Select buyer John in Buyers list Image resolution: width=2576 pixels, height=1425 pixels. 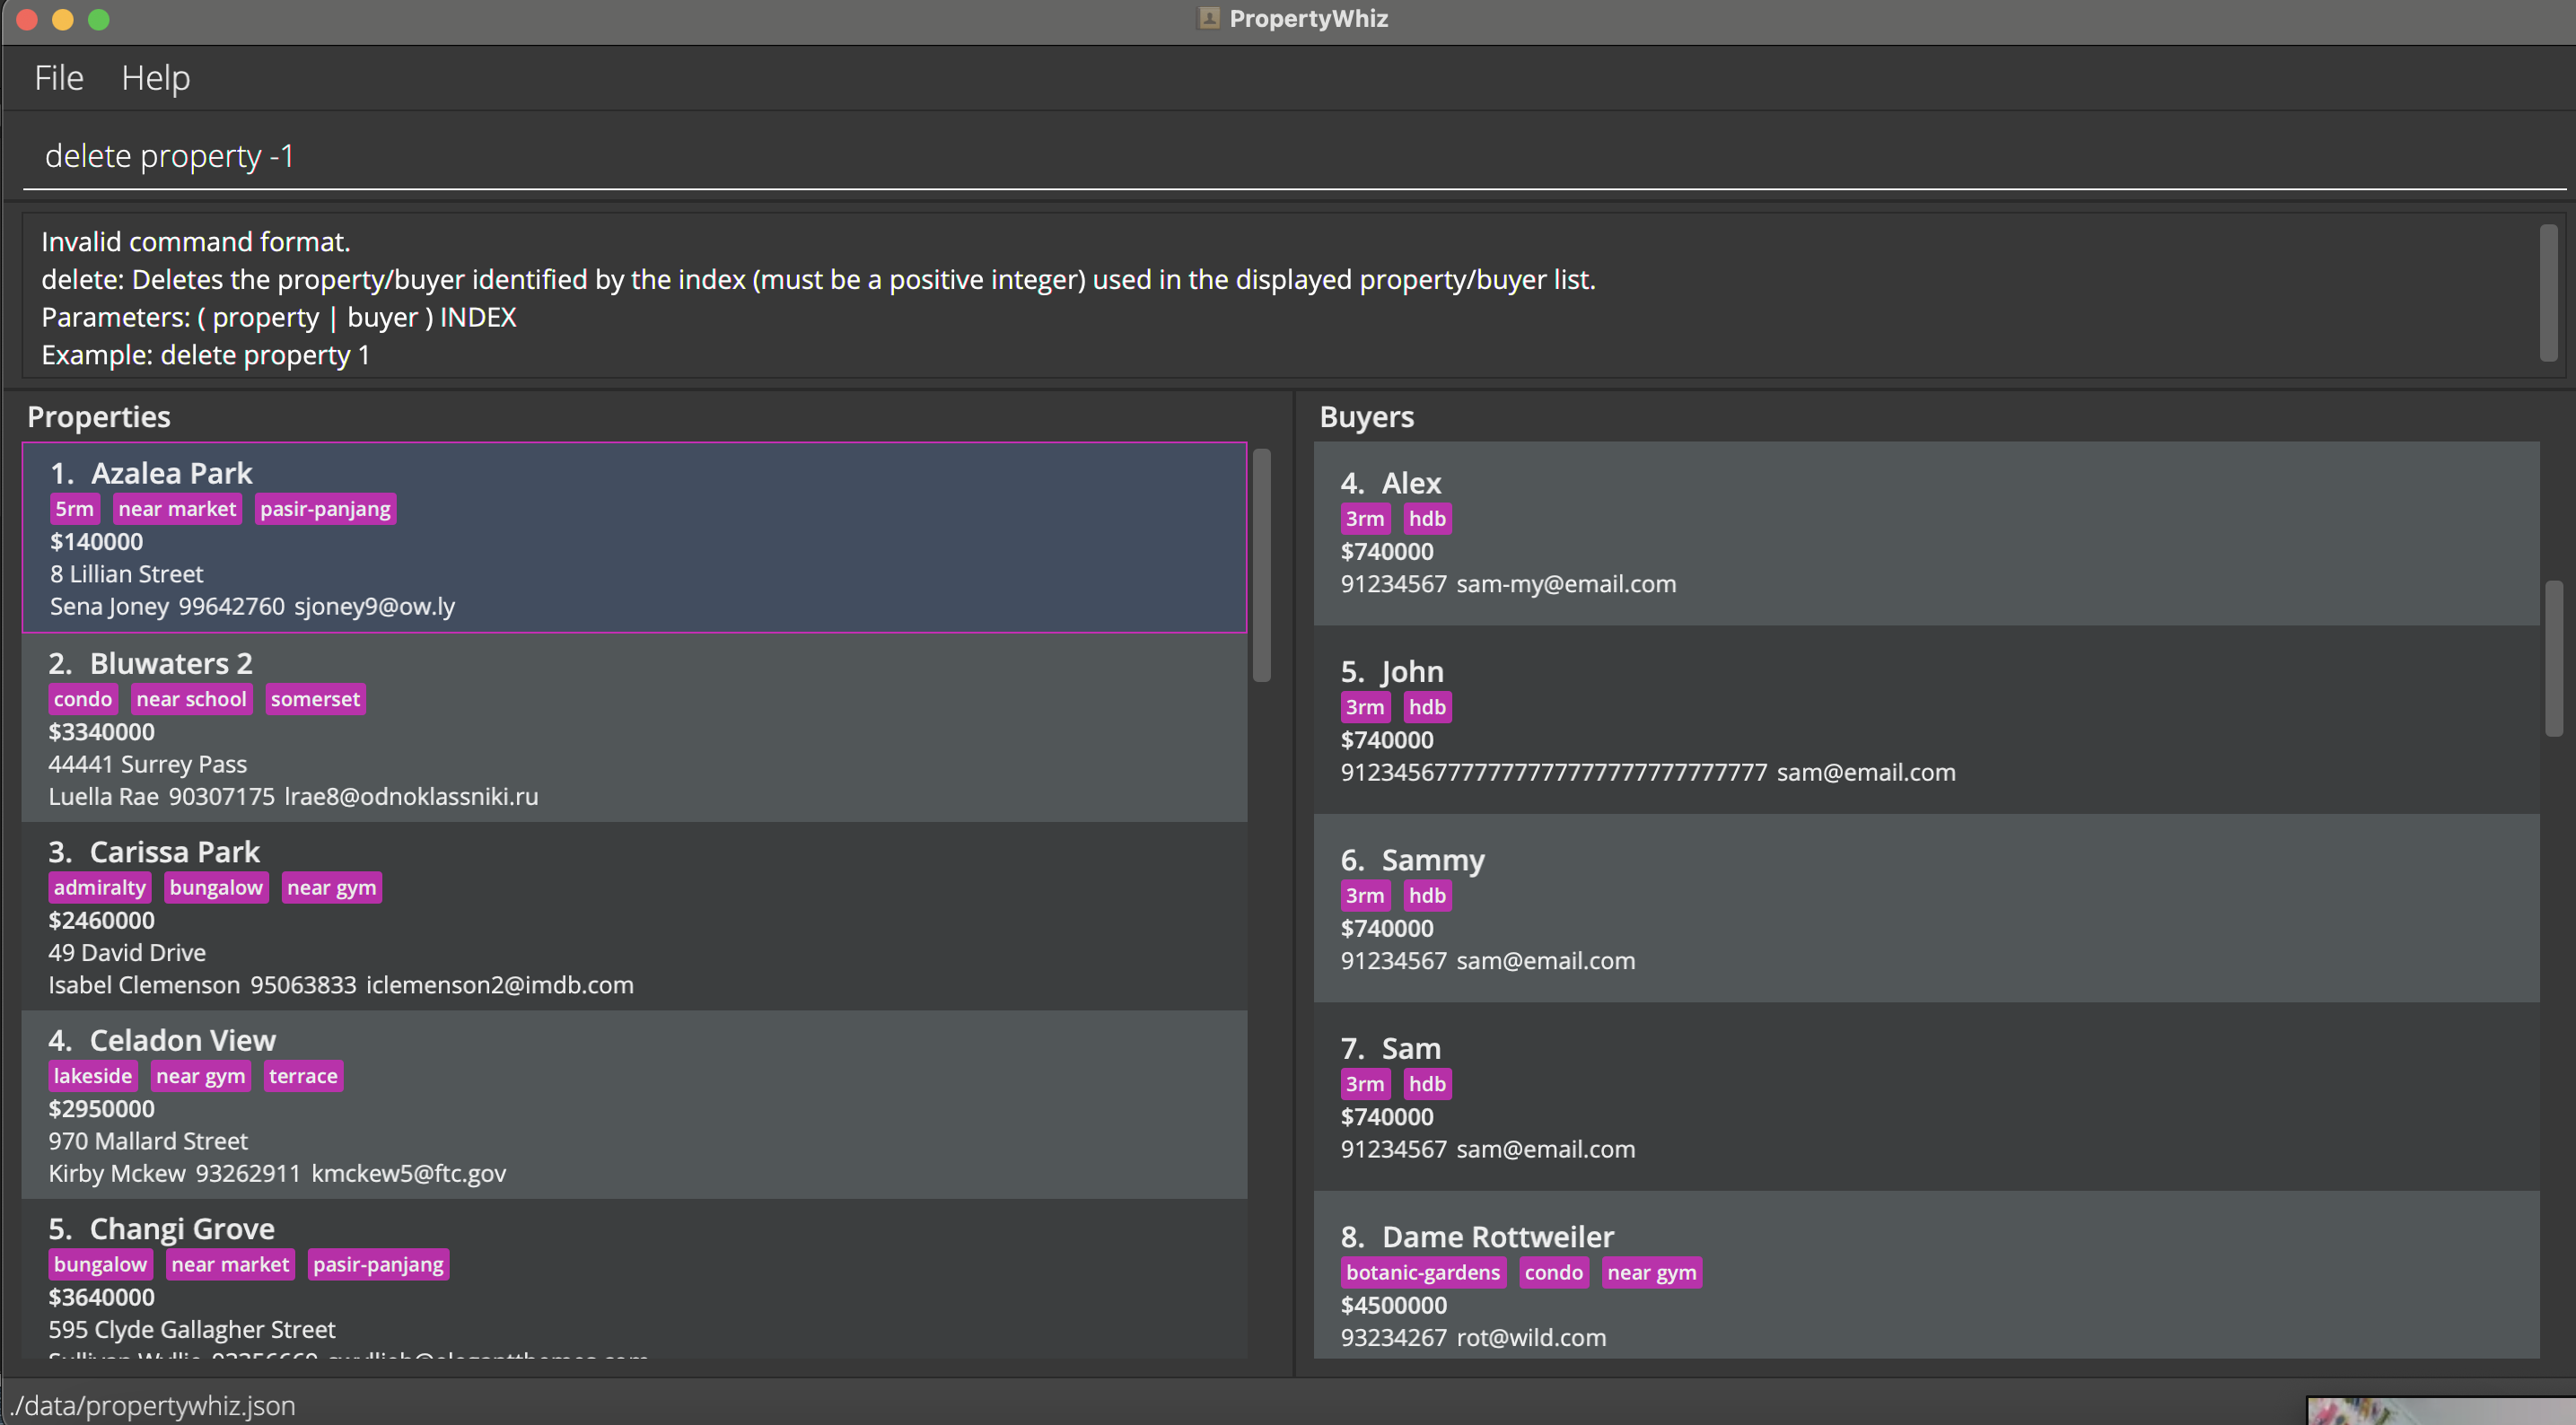click(1925, 720)
